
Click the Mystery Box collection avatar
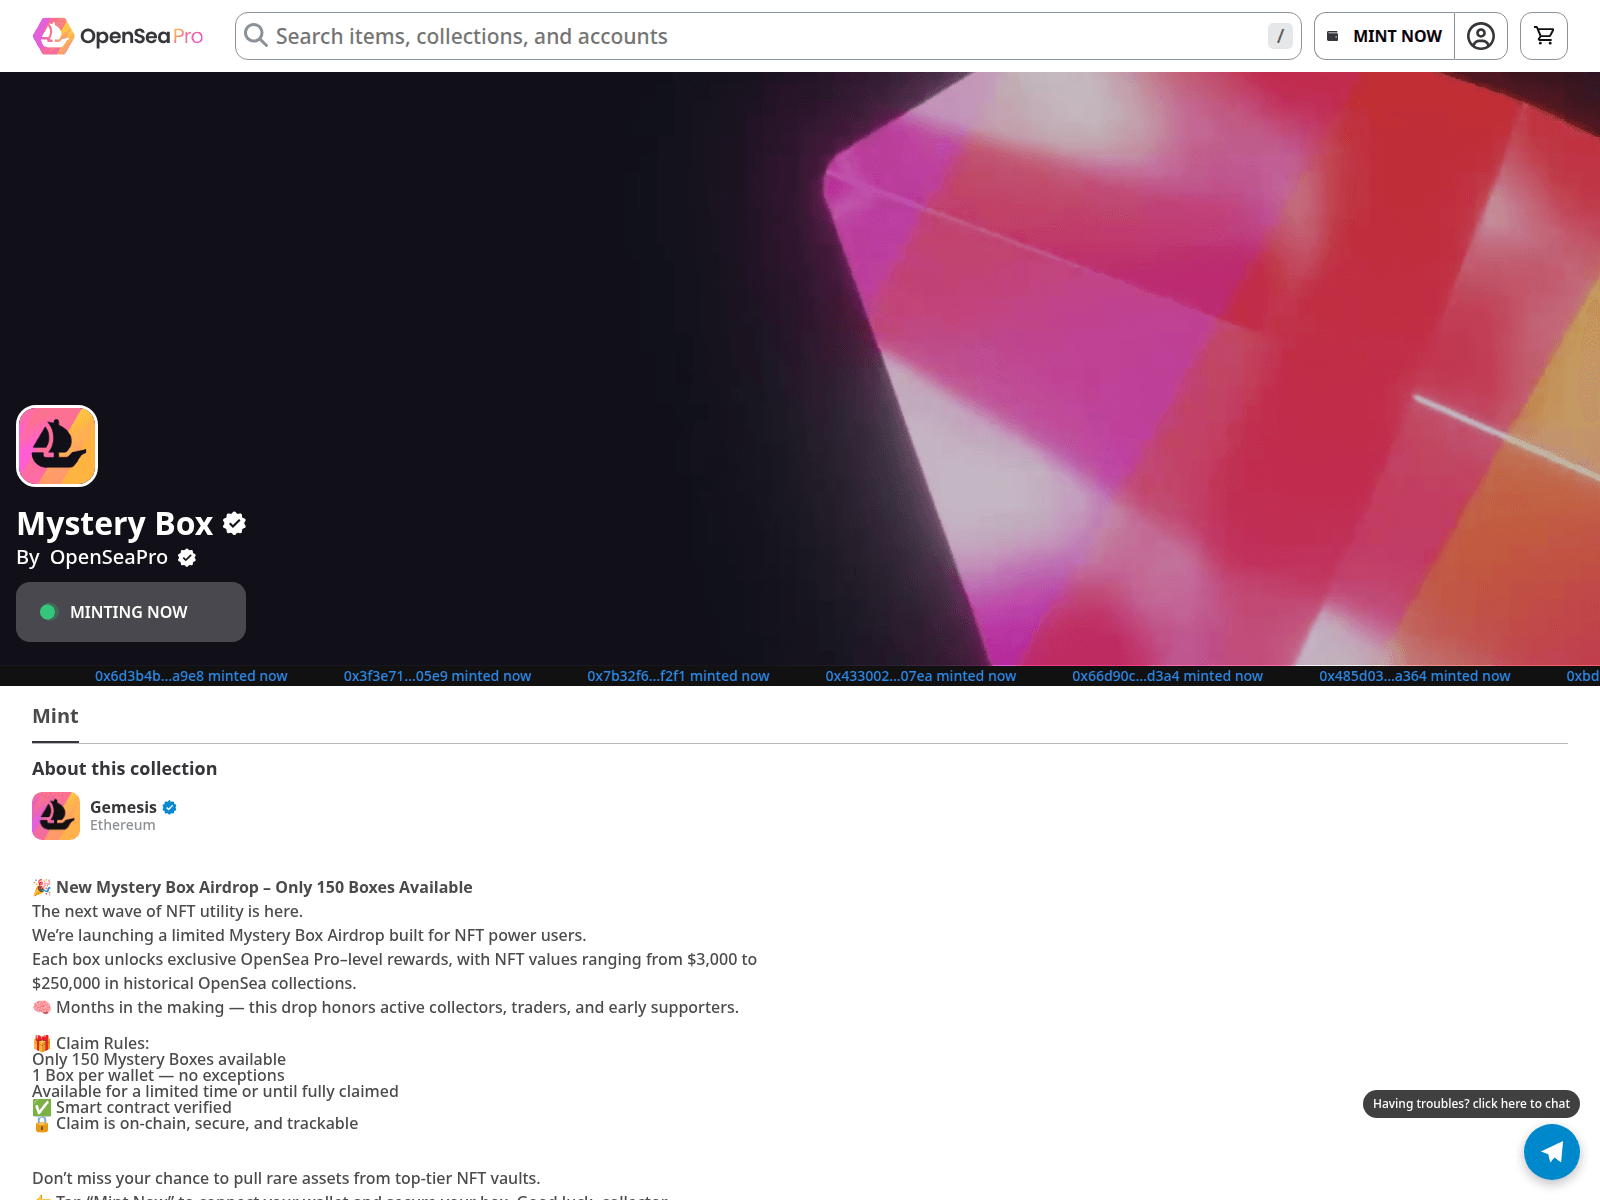click(x=57, y=446)
